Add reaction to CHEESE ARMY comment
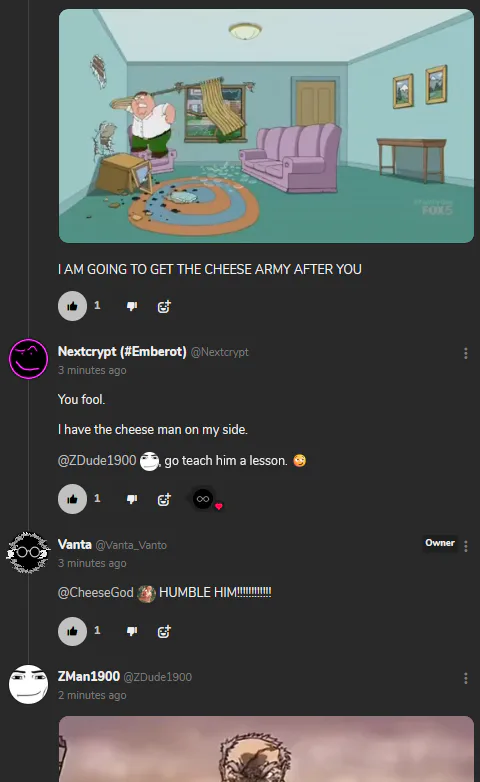Screen dimensions: 480x782 (x=164, y=306)
